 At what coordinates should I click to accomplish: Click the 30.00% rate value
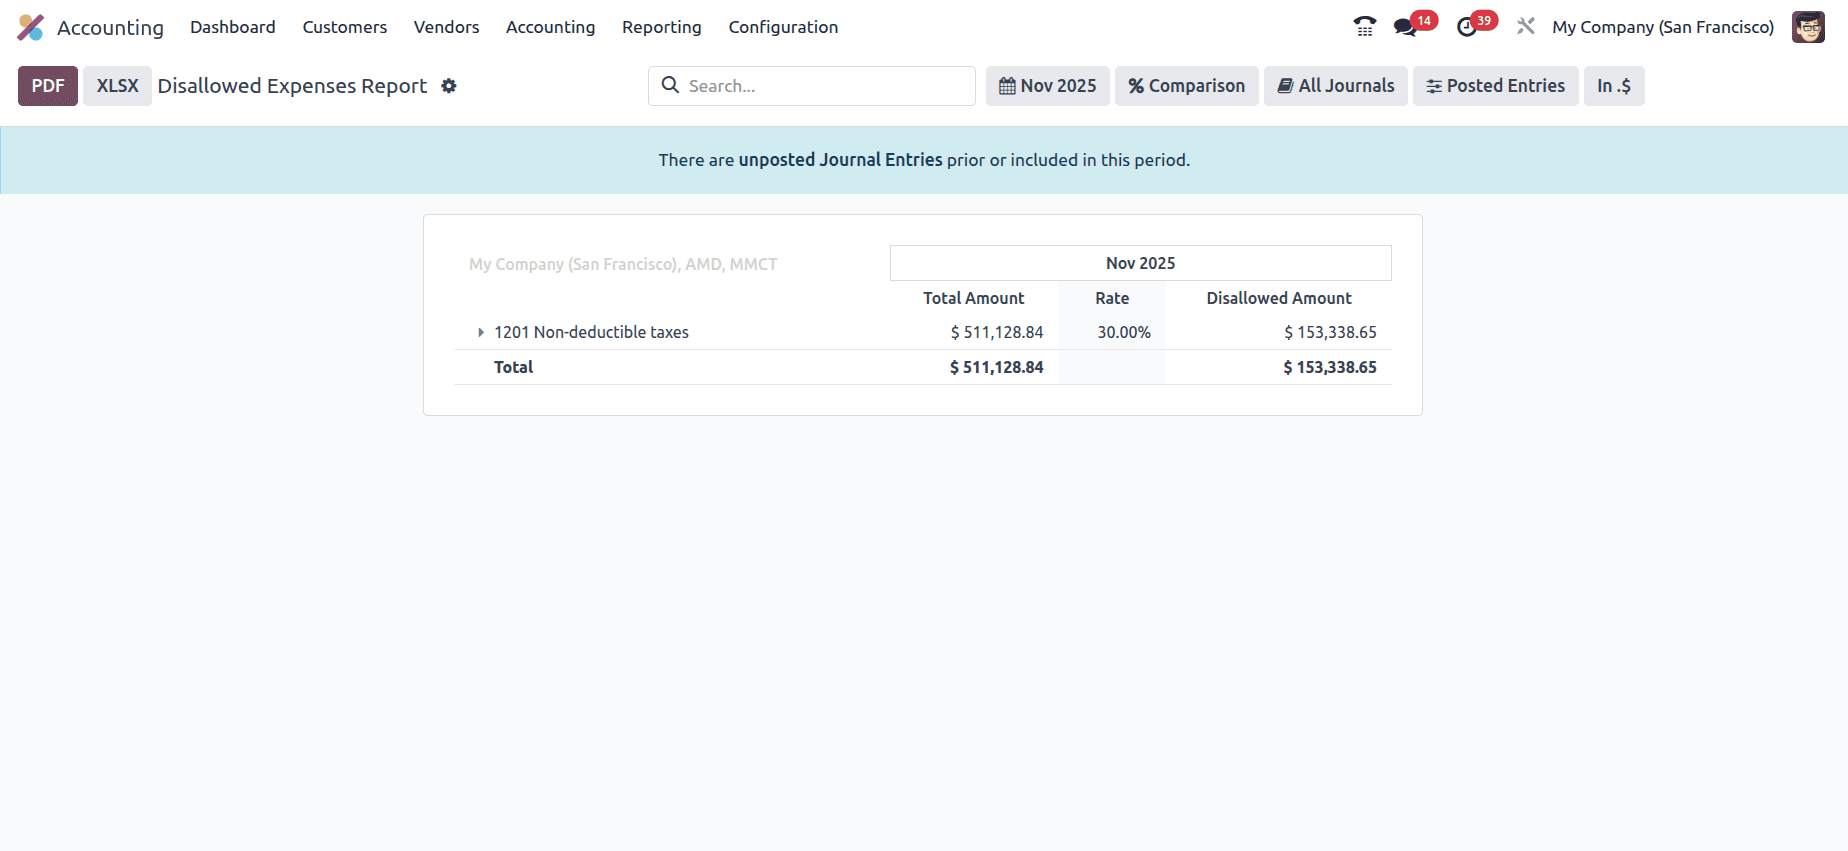coord(1124,332)
